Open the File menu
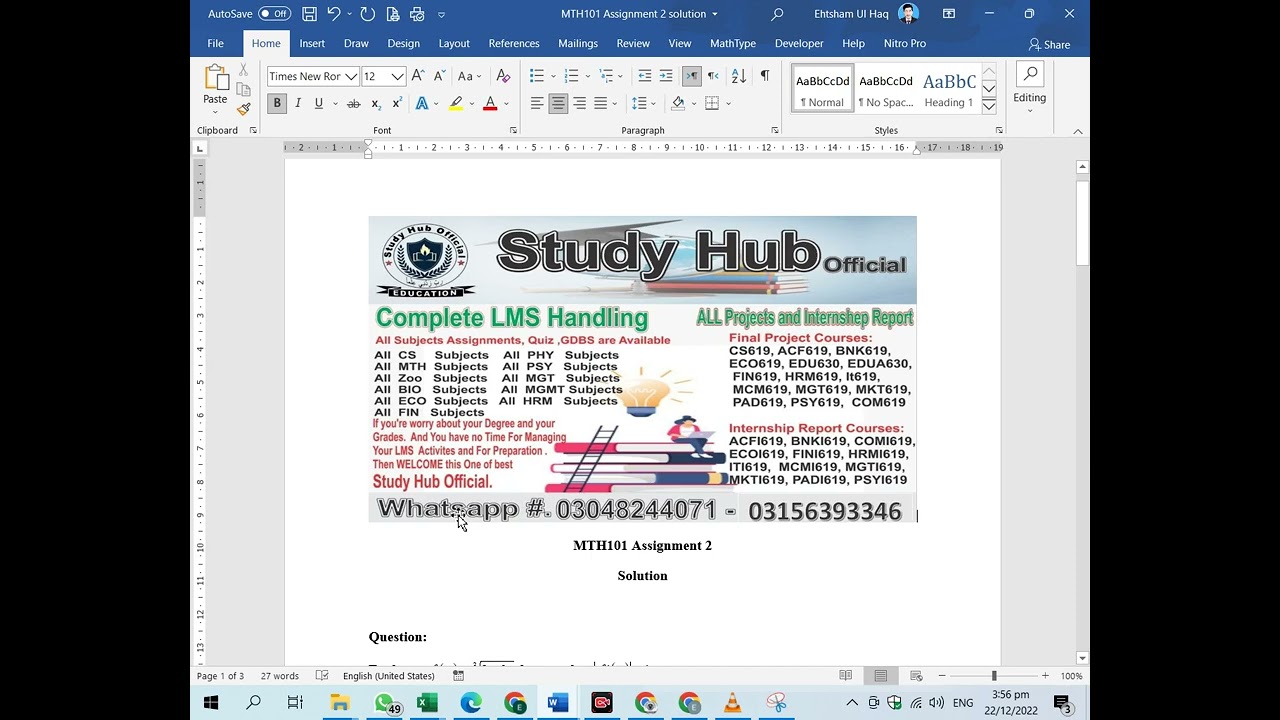1280x720 pixels. click(x=215, y=44)
